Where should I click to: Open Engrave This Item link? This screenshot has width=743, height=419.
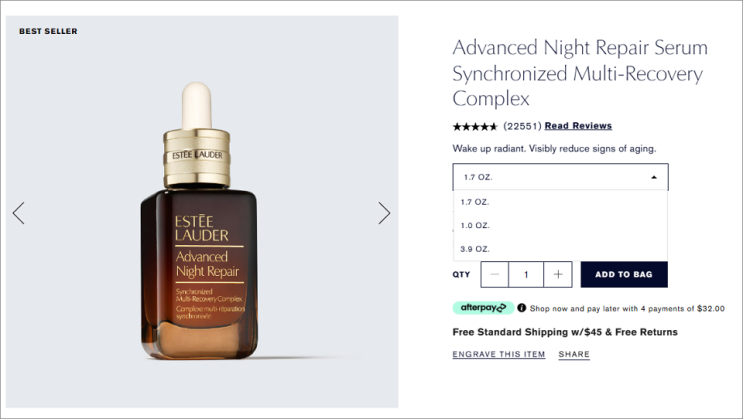pos(498,355)
